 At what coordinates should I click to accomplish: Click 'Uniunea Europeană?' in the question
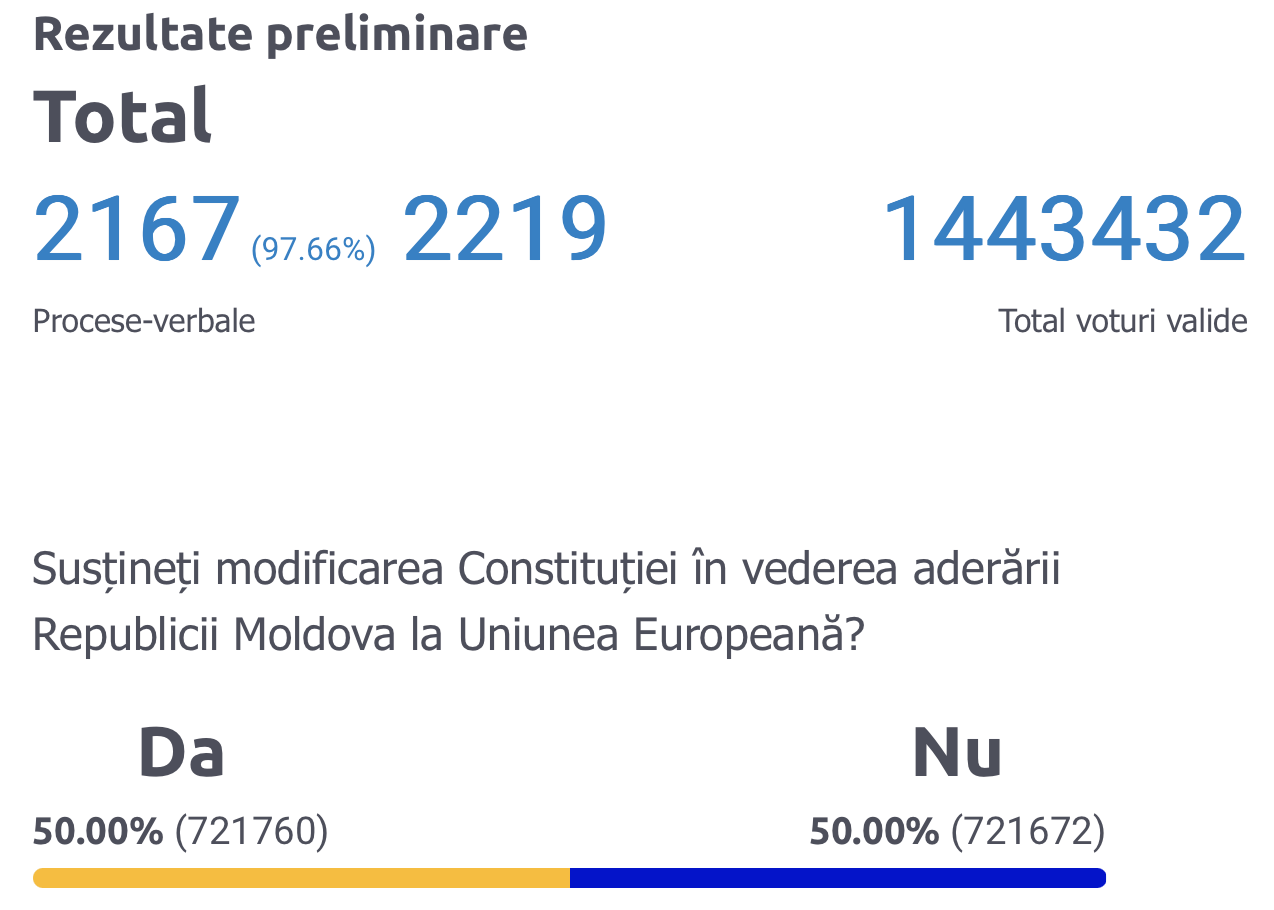(658, 635)
